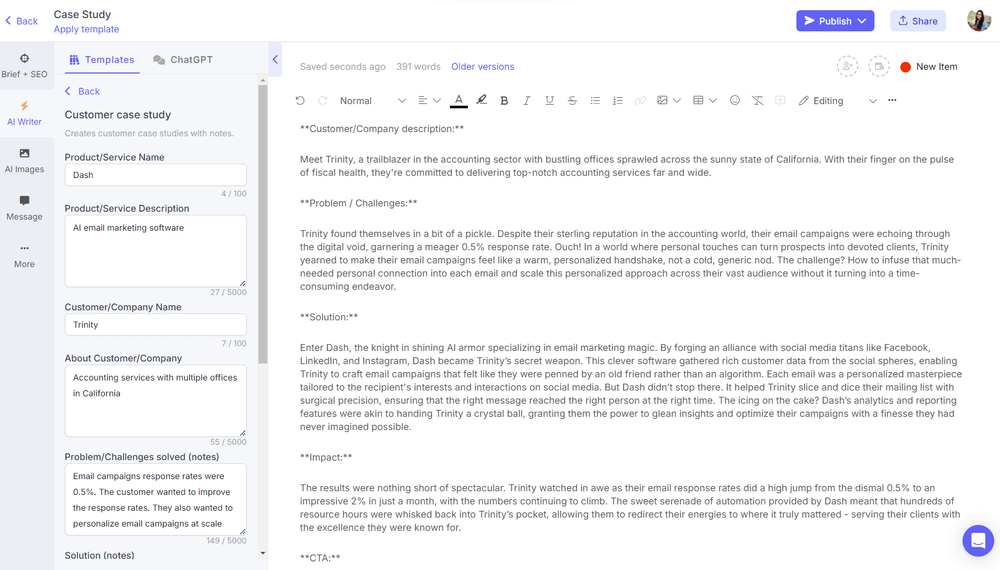Click the Customer/Company Name input field
This screenshot has height=570, width=1000.
pos(156,325)
